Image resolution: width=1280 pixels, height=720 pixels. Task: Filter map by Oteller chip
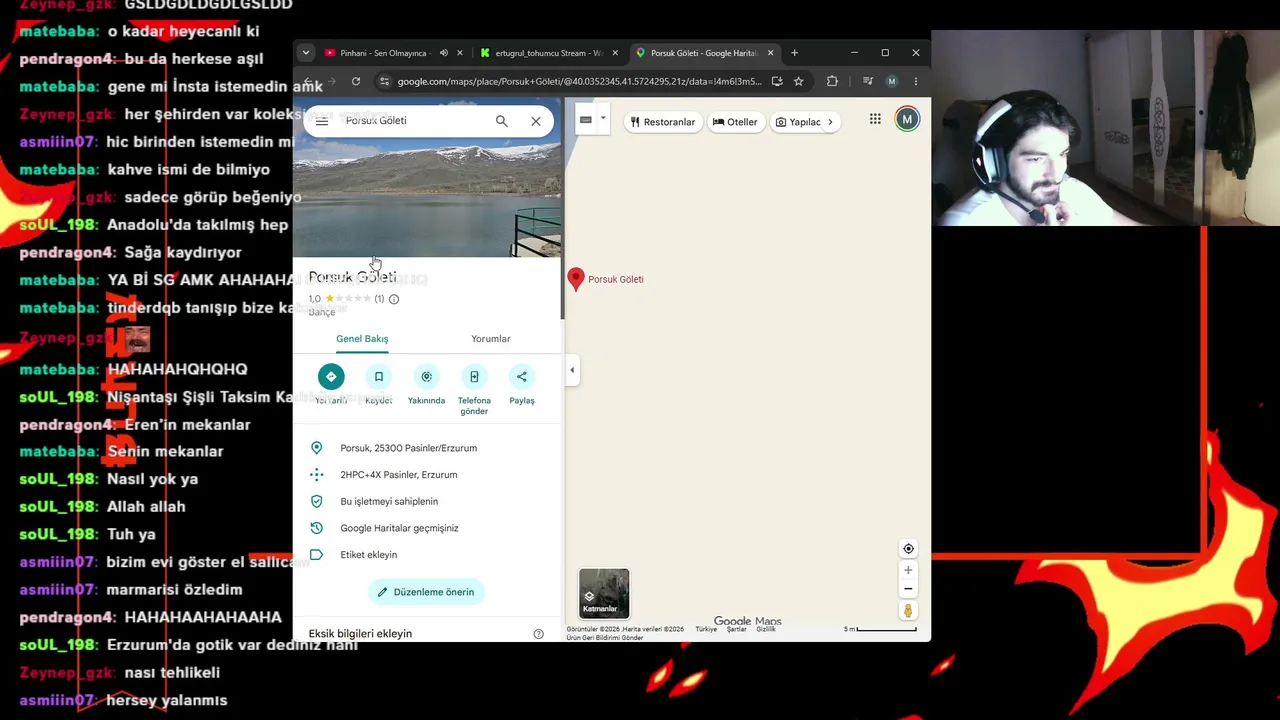pos(735,122)
